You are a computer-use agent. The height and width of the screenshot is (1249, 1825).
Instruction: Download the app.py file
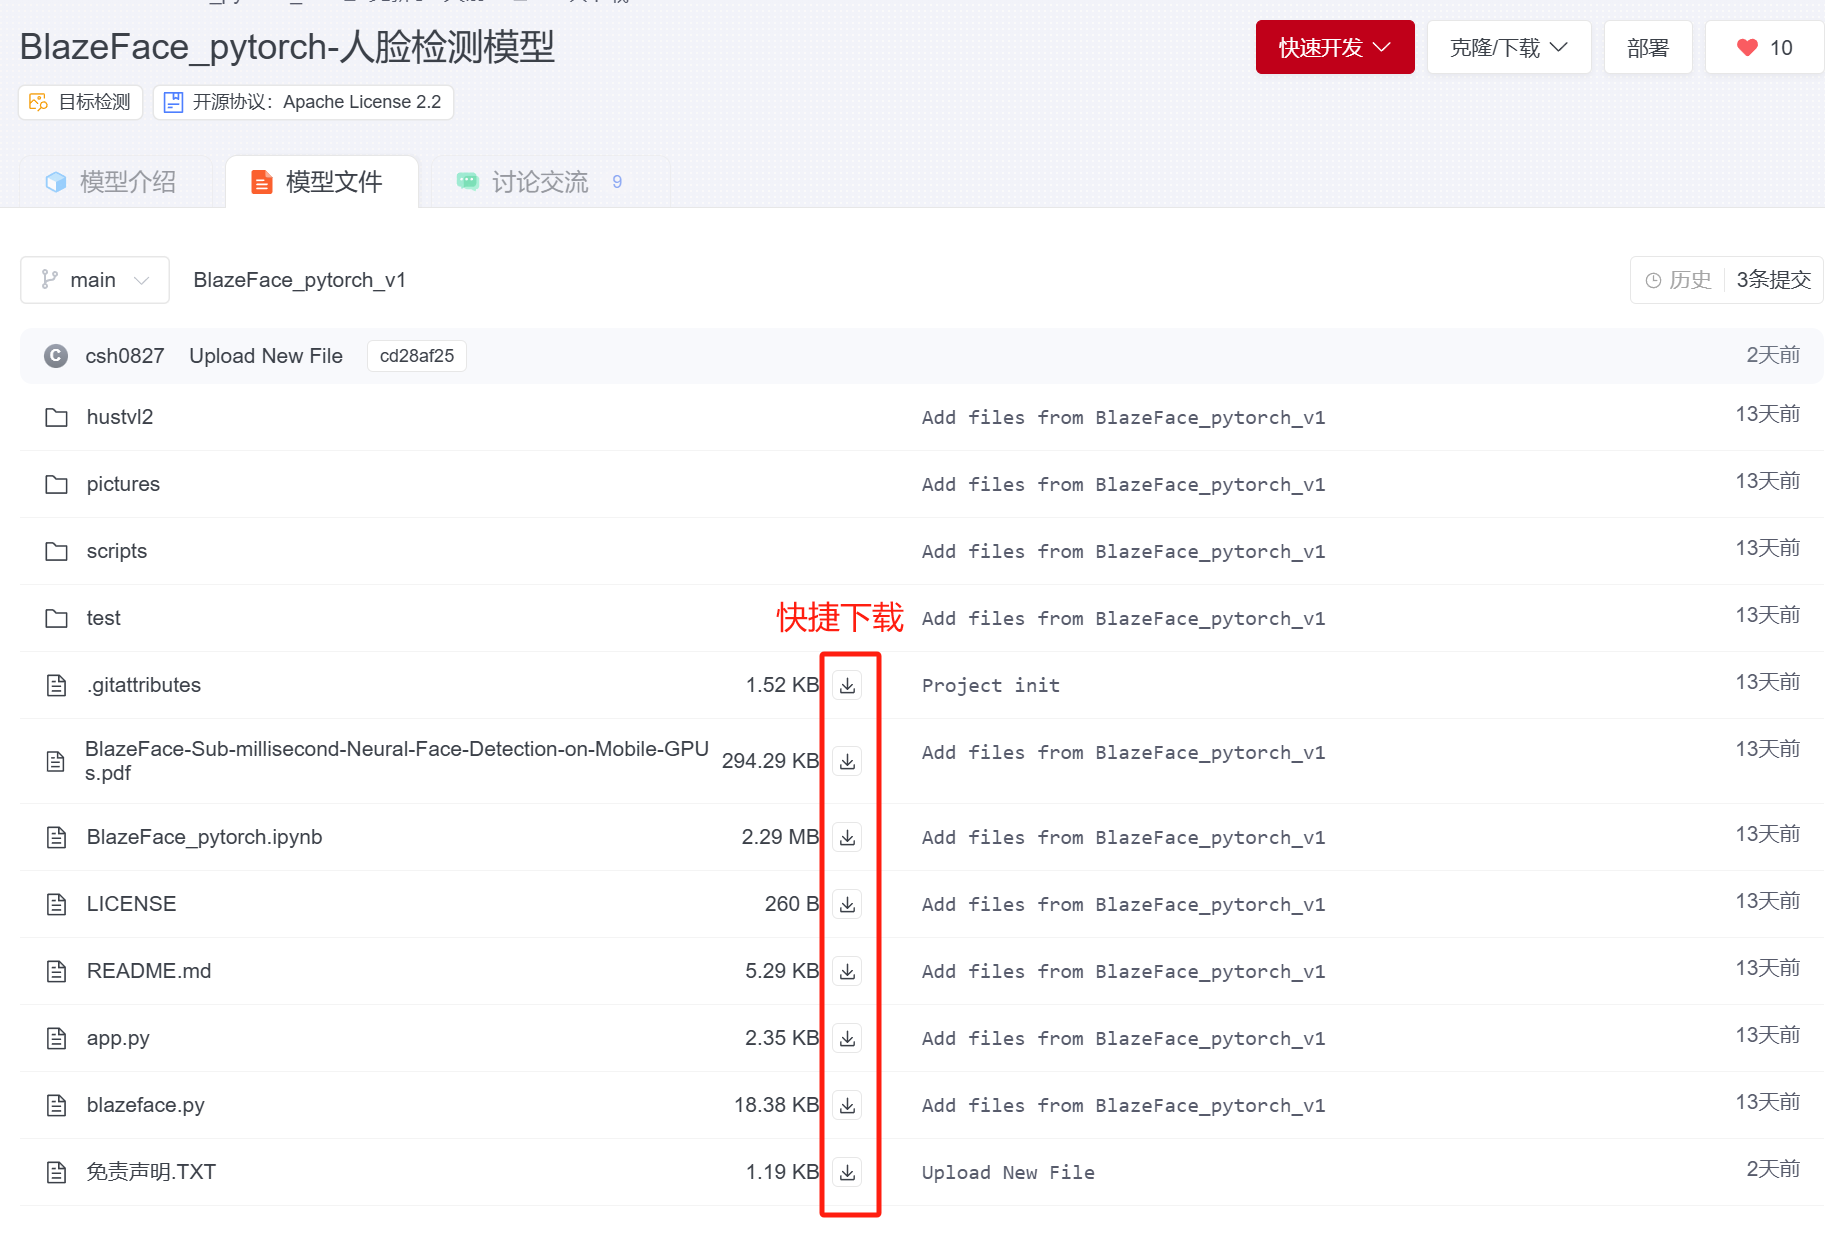pos(847,1038)
